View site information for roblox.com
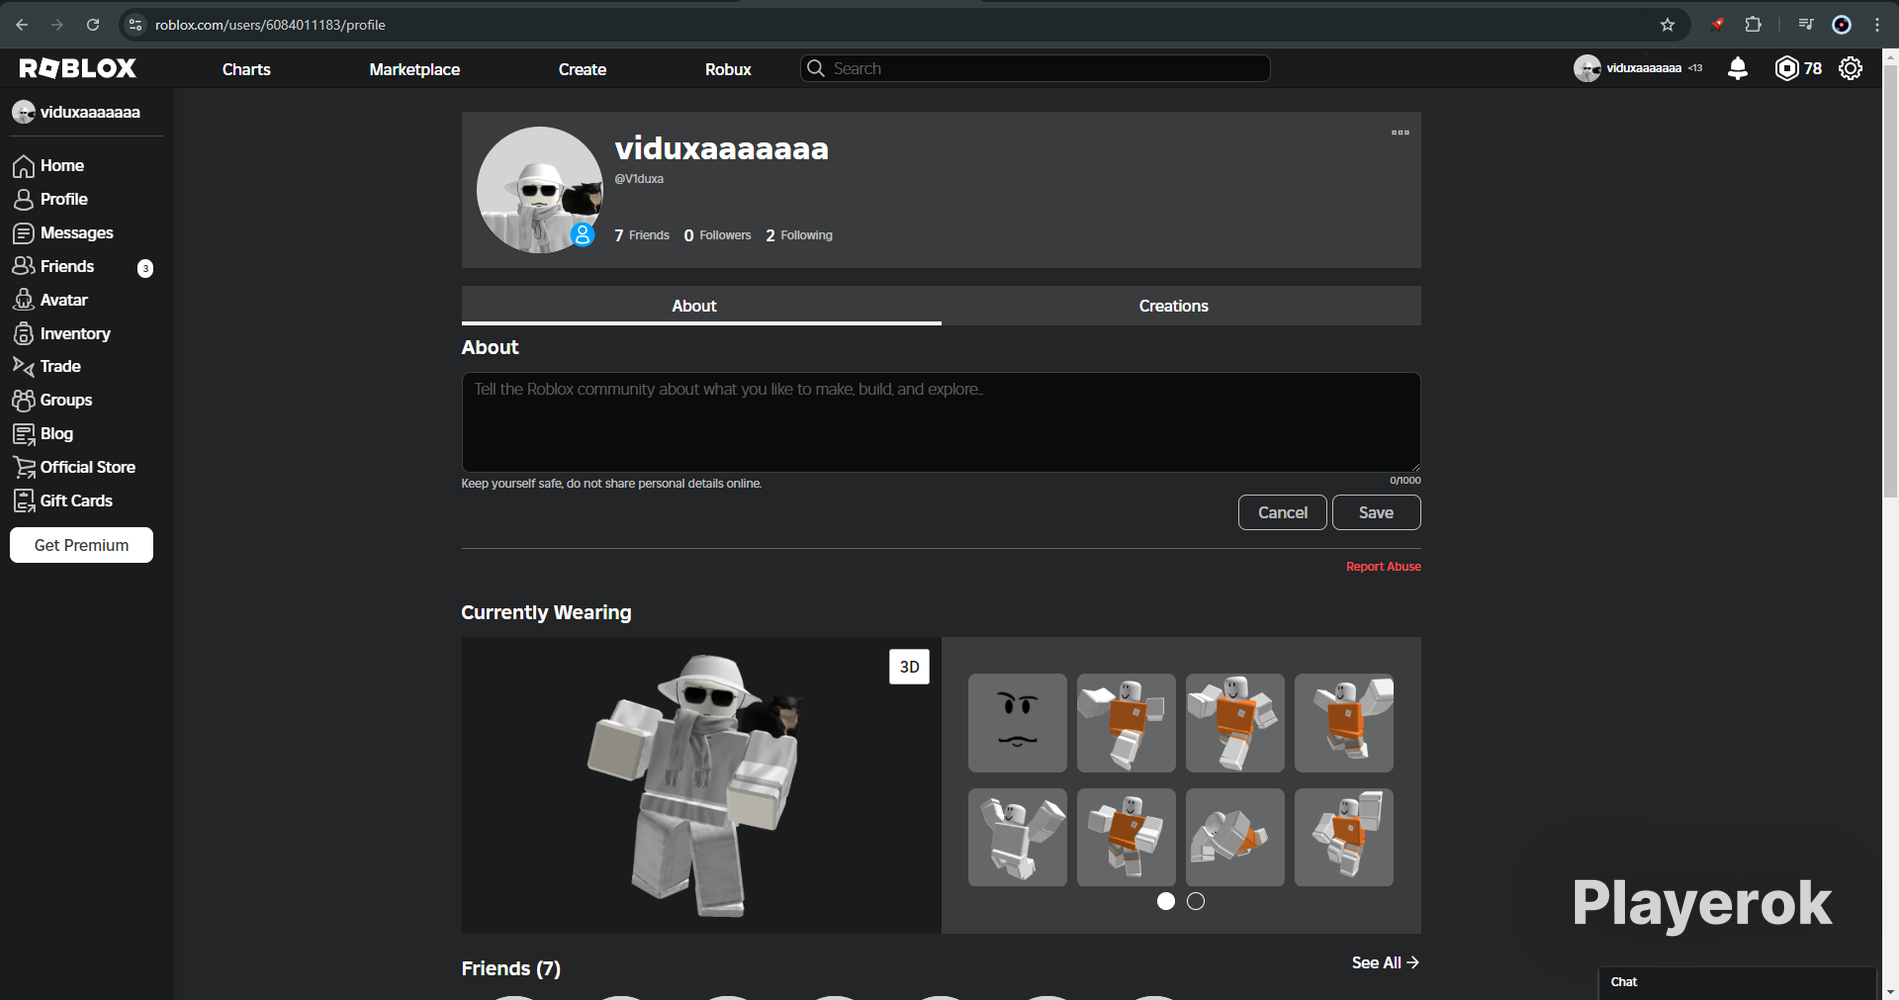The image size is (1899, 1000). click(136, 25)
